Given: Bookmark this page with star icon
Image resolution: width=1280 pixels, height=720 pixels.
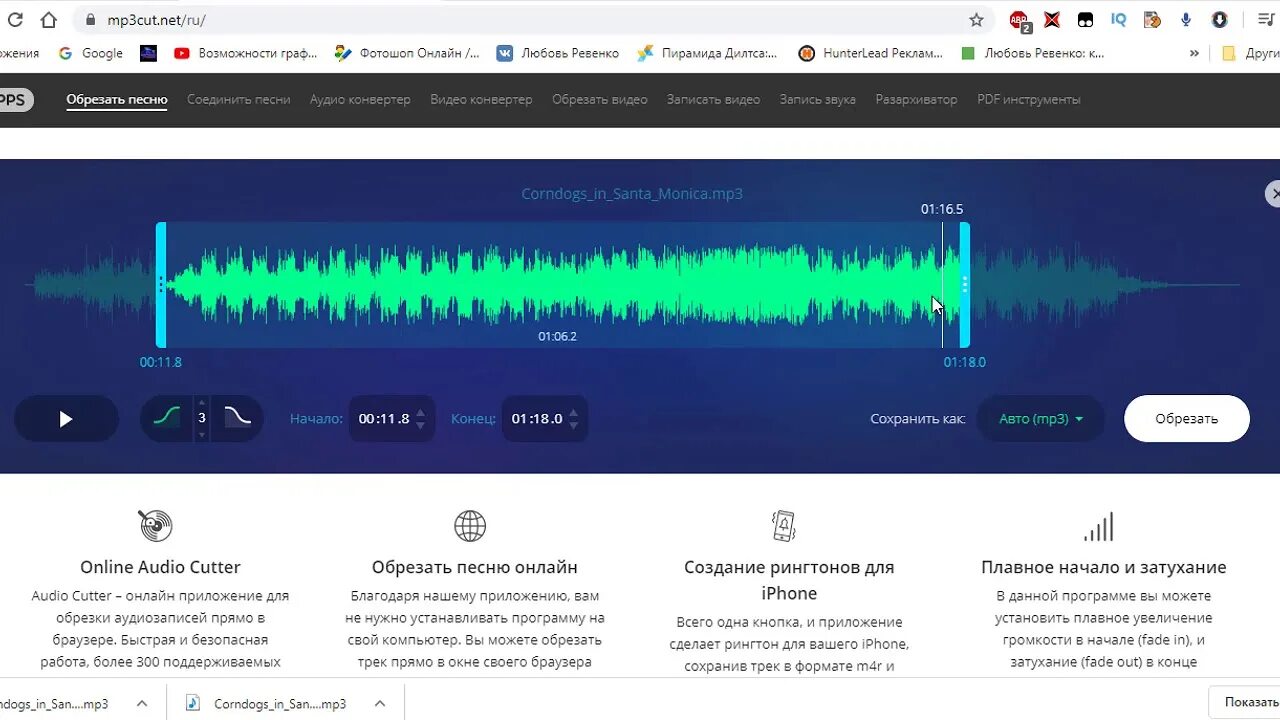Looking at the screenshot, I should click(x=976, y=20).
